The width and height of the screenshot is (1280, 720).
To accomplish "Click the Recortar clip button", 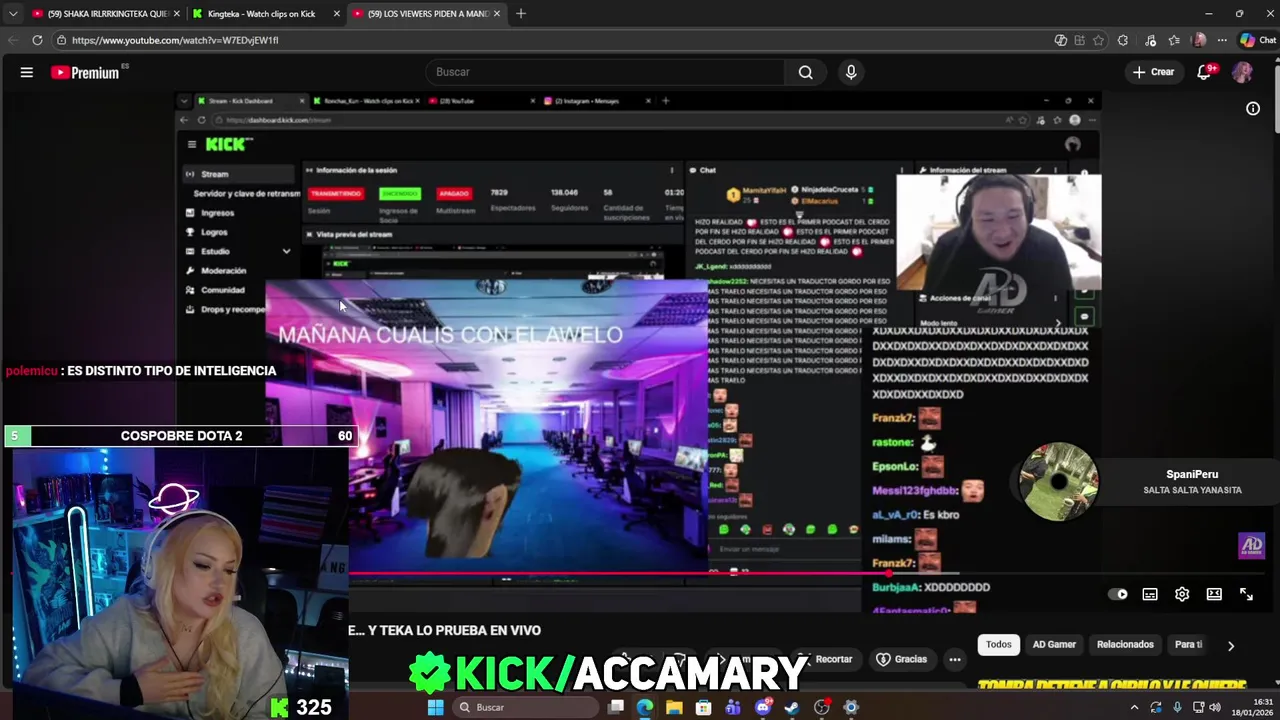I will [825, 659].
